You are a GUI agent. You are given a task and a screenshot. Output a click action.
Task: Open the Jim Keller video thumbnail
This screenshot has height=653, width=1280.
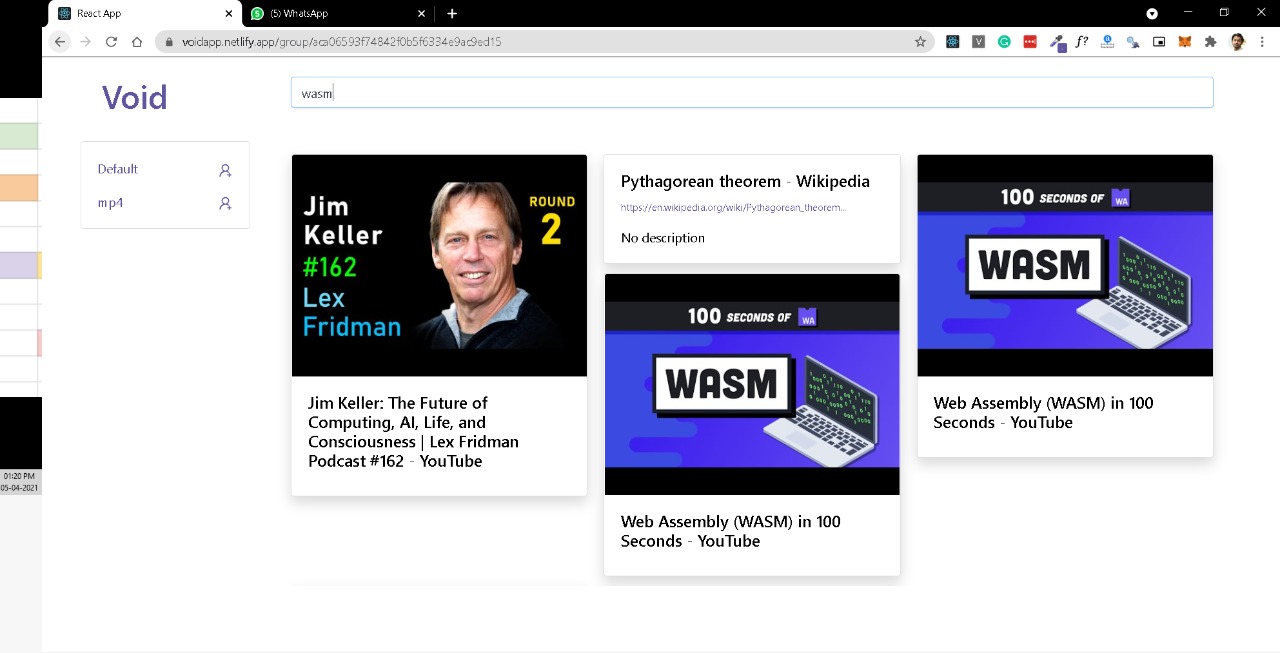[439, 265]
